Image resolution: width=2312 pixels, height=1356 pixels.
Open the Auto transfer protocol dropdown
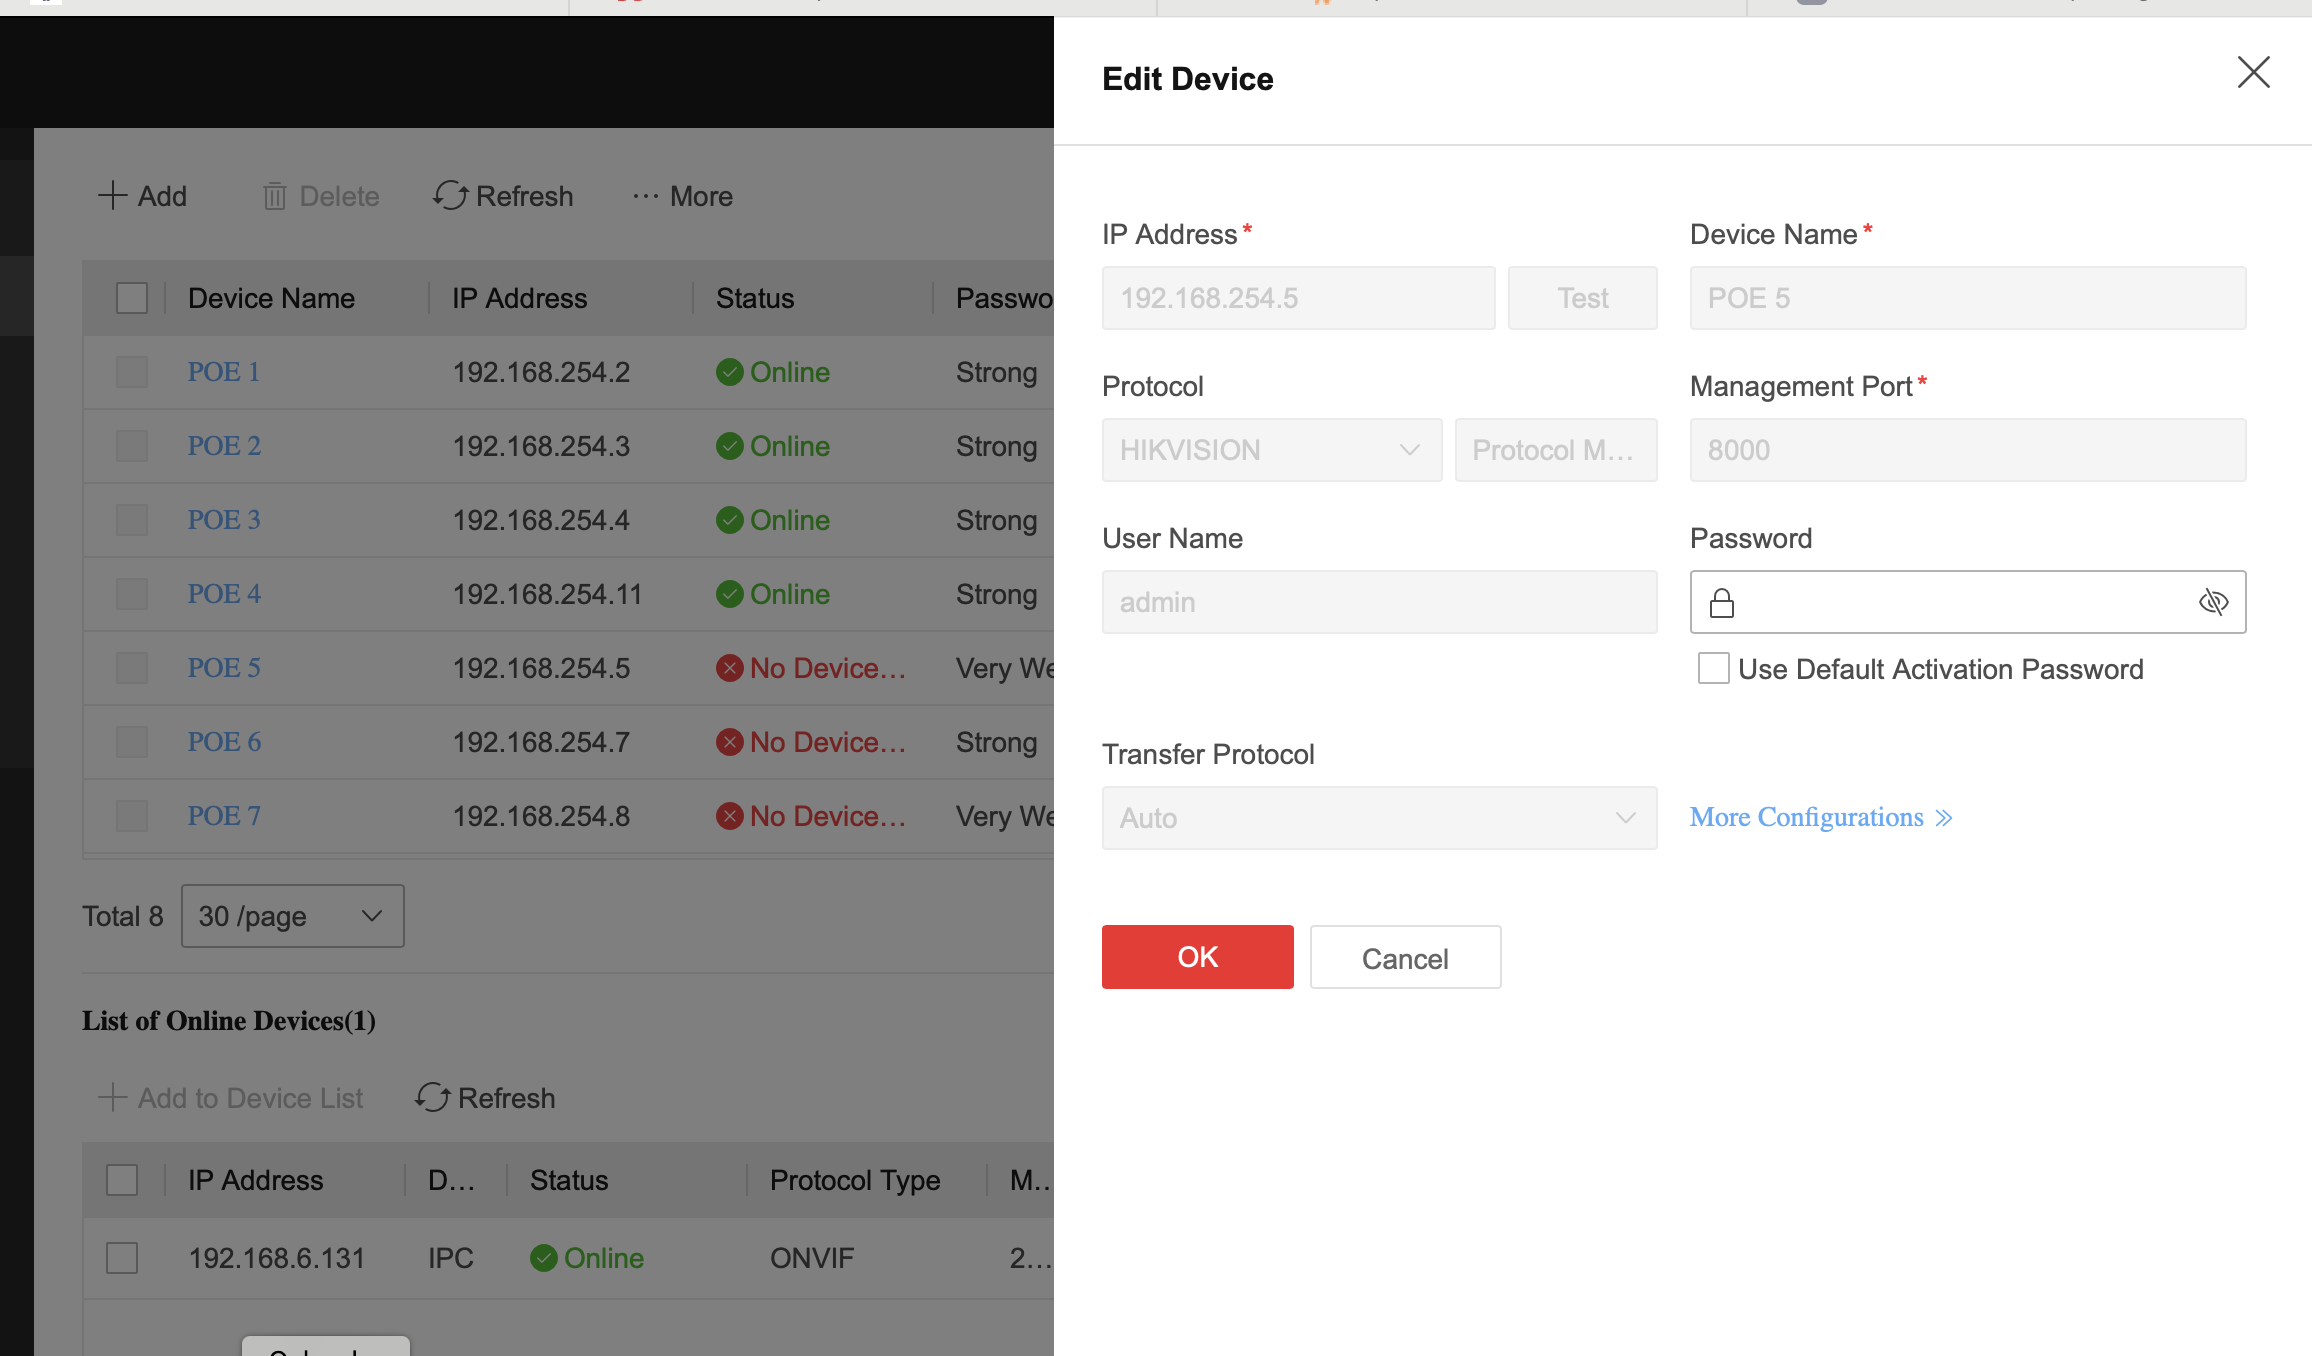point(1379,818)
